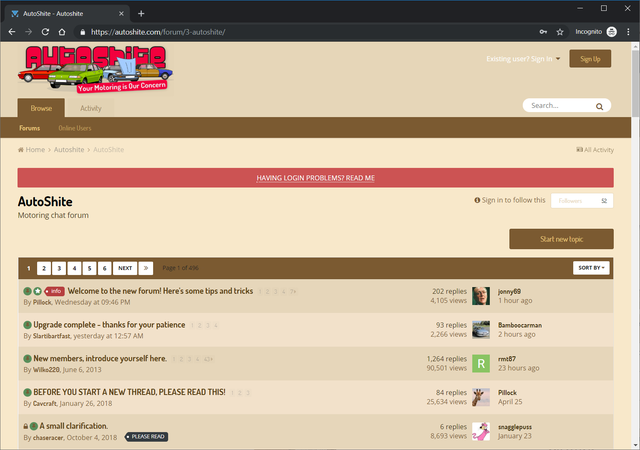Click the PLEASE READ tag
Viewport: 640px width, 450px height.
[147, 437]
